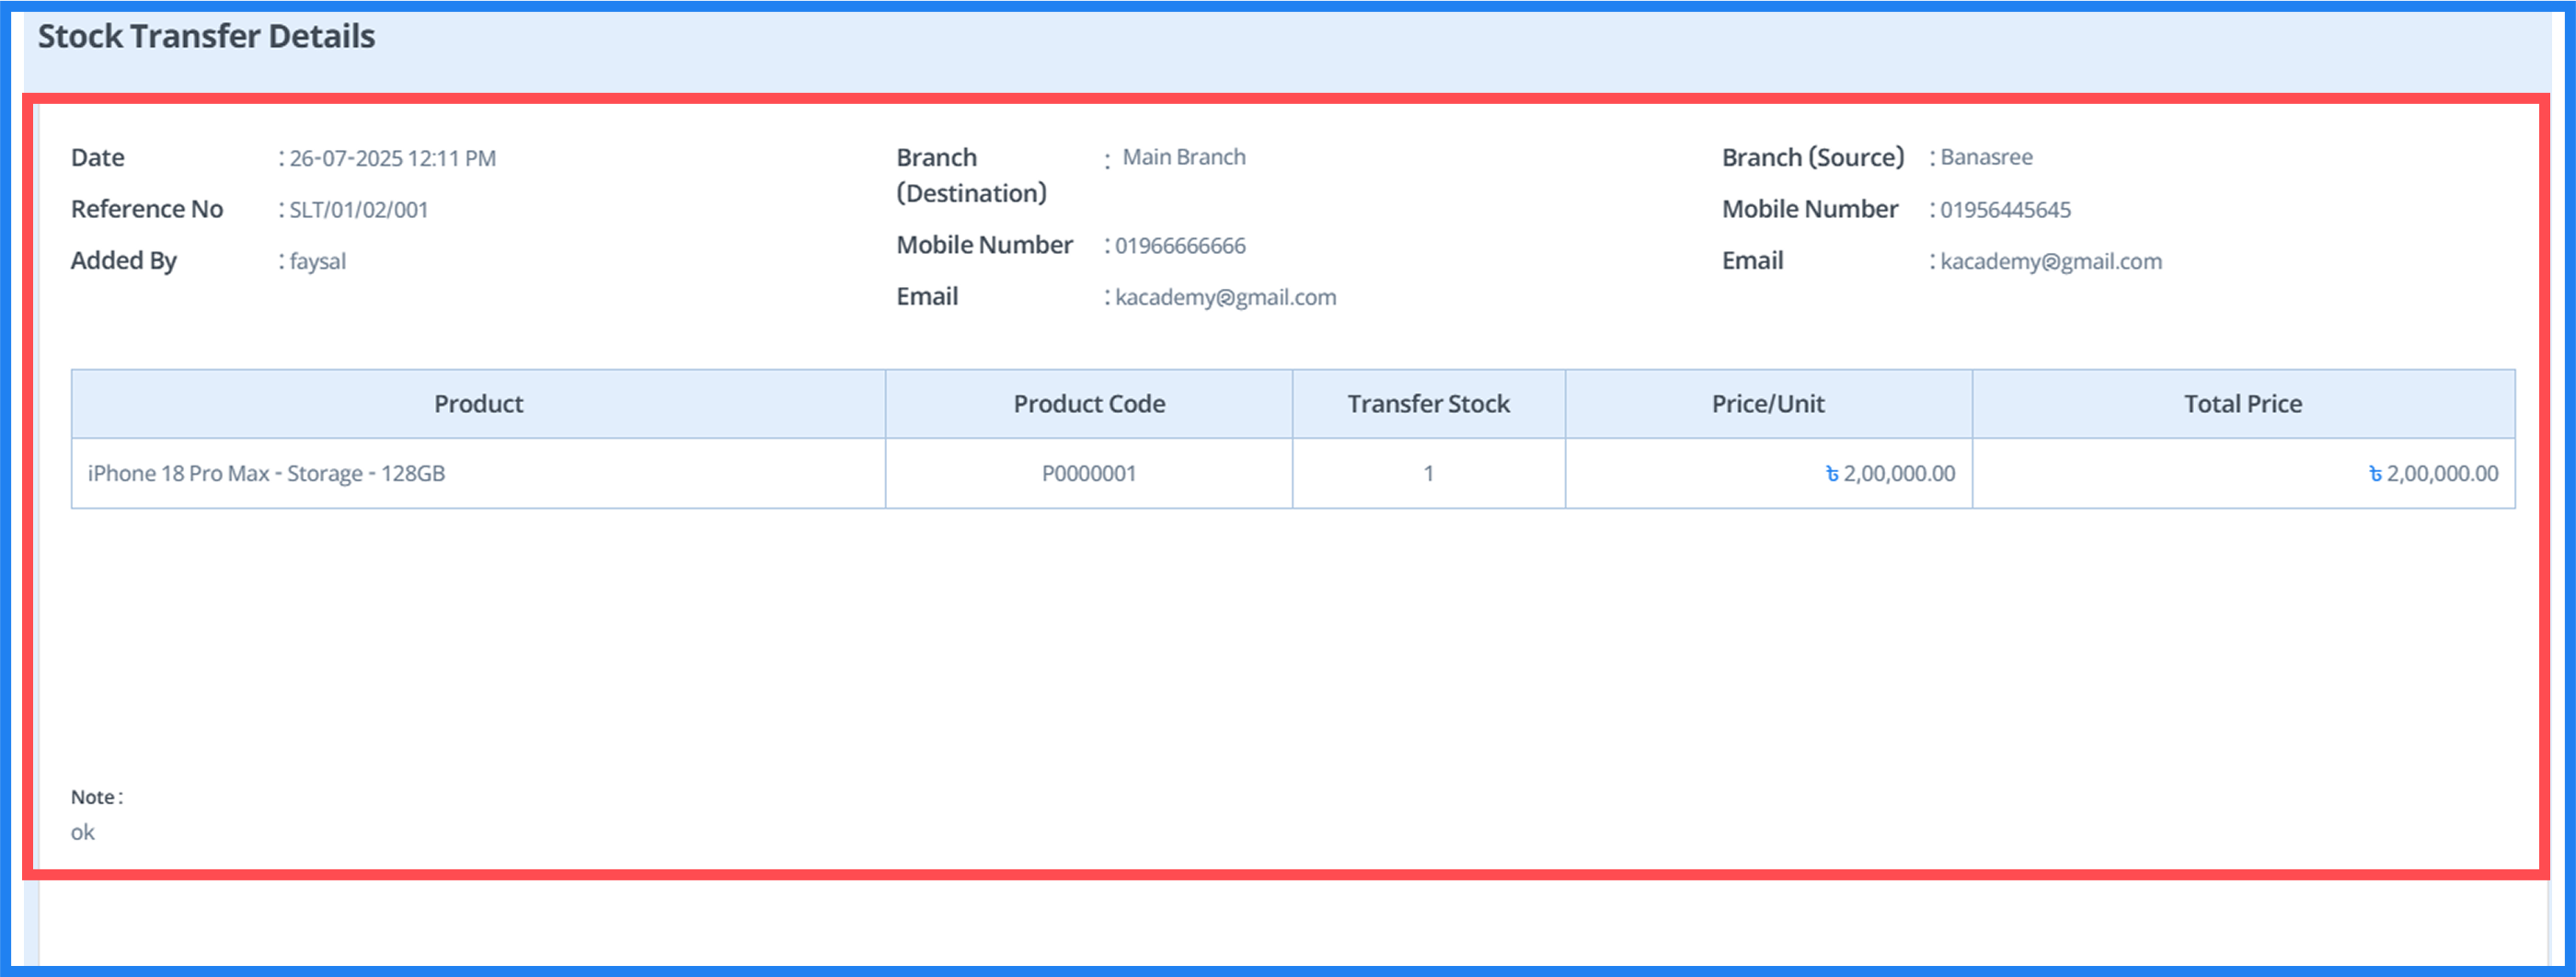Screen dimensions: 2576x977
Task: Open the source branch email address
Action: coord(2050,262)
